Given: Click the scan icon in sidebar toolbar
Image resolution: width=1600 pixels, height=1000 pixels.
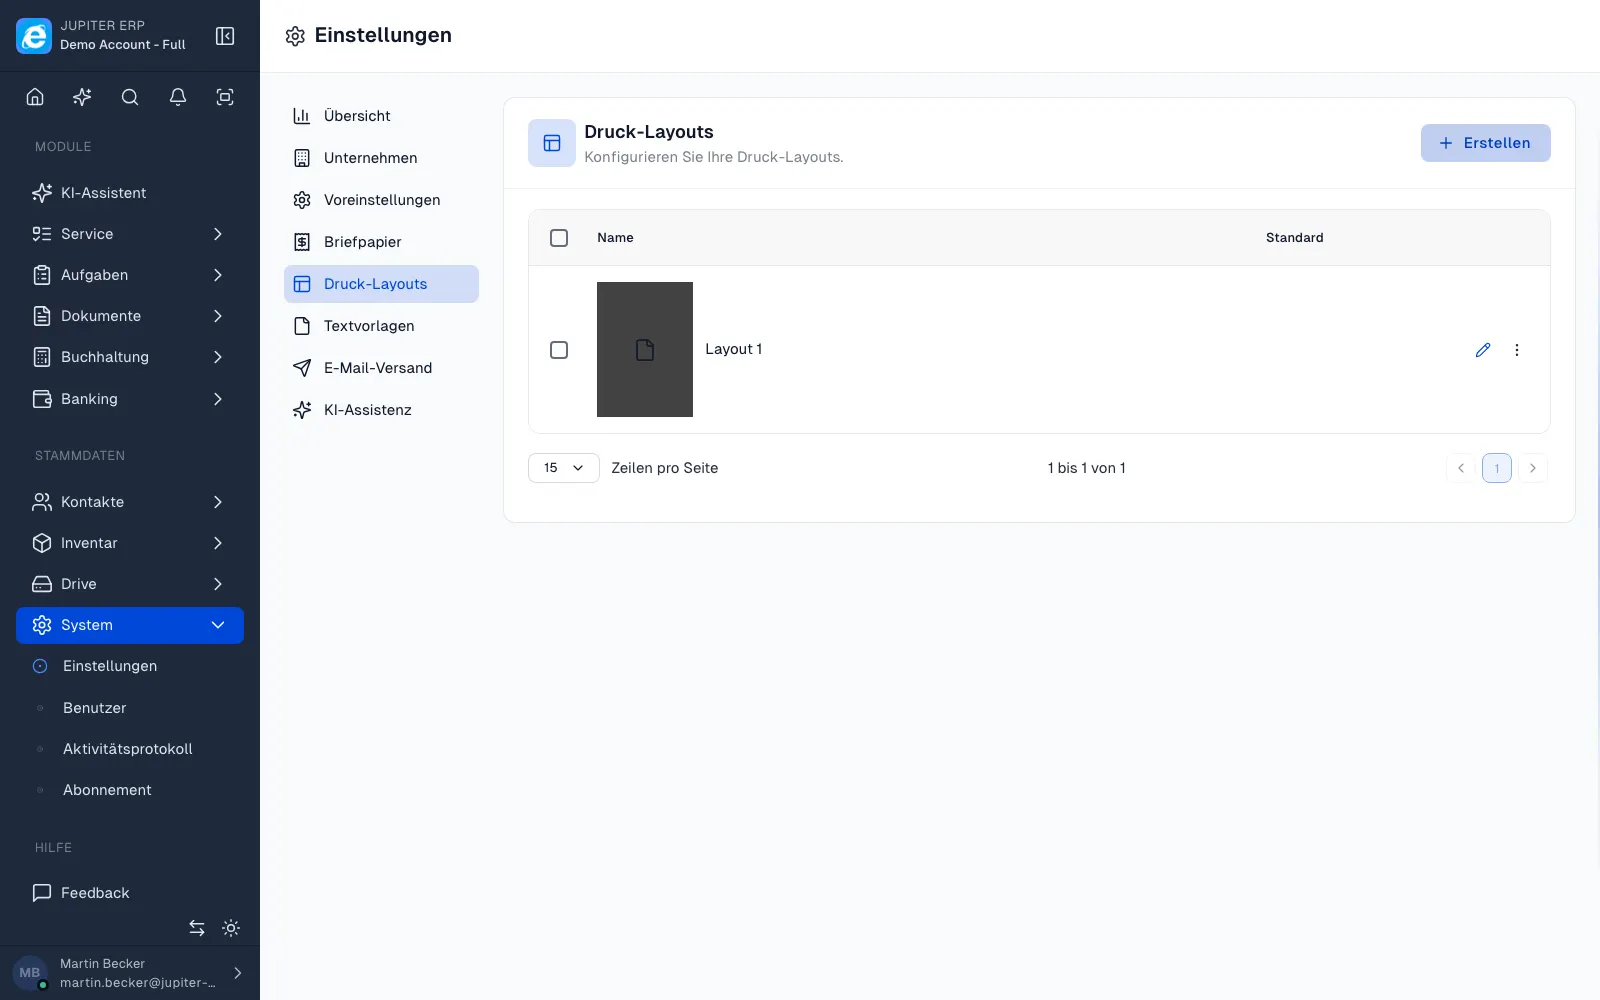Looking at the screenshot, I should (225, 97).
